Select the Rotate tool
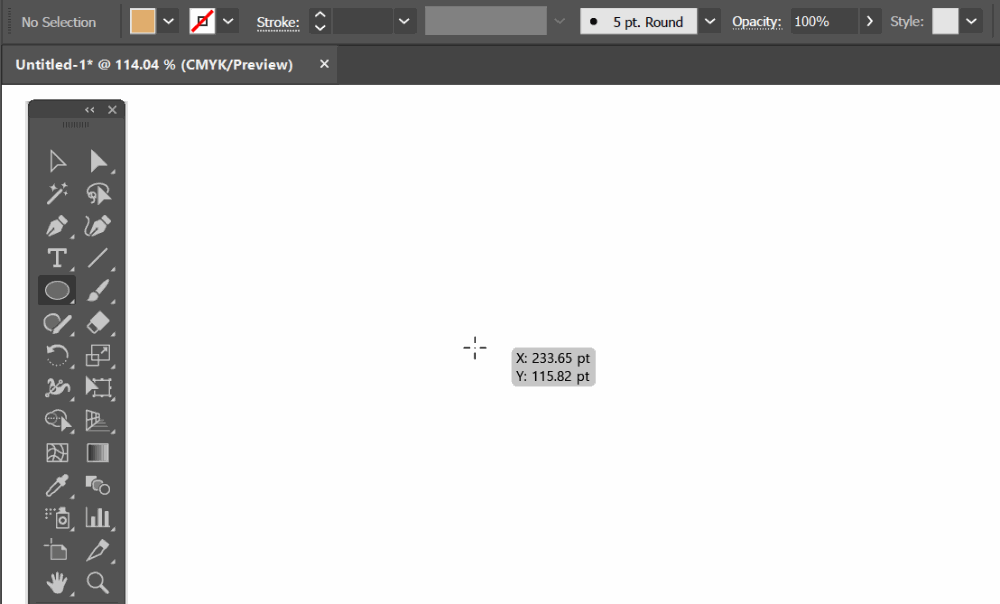 [x=57, y=355]
